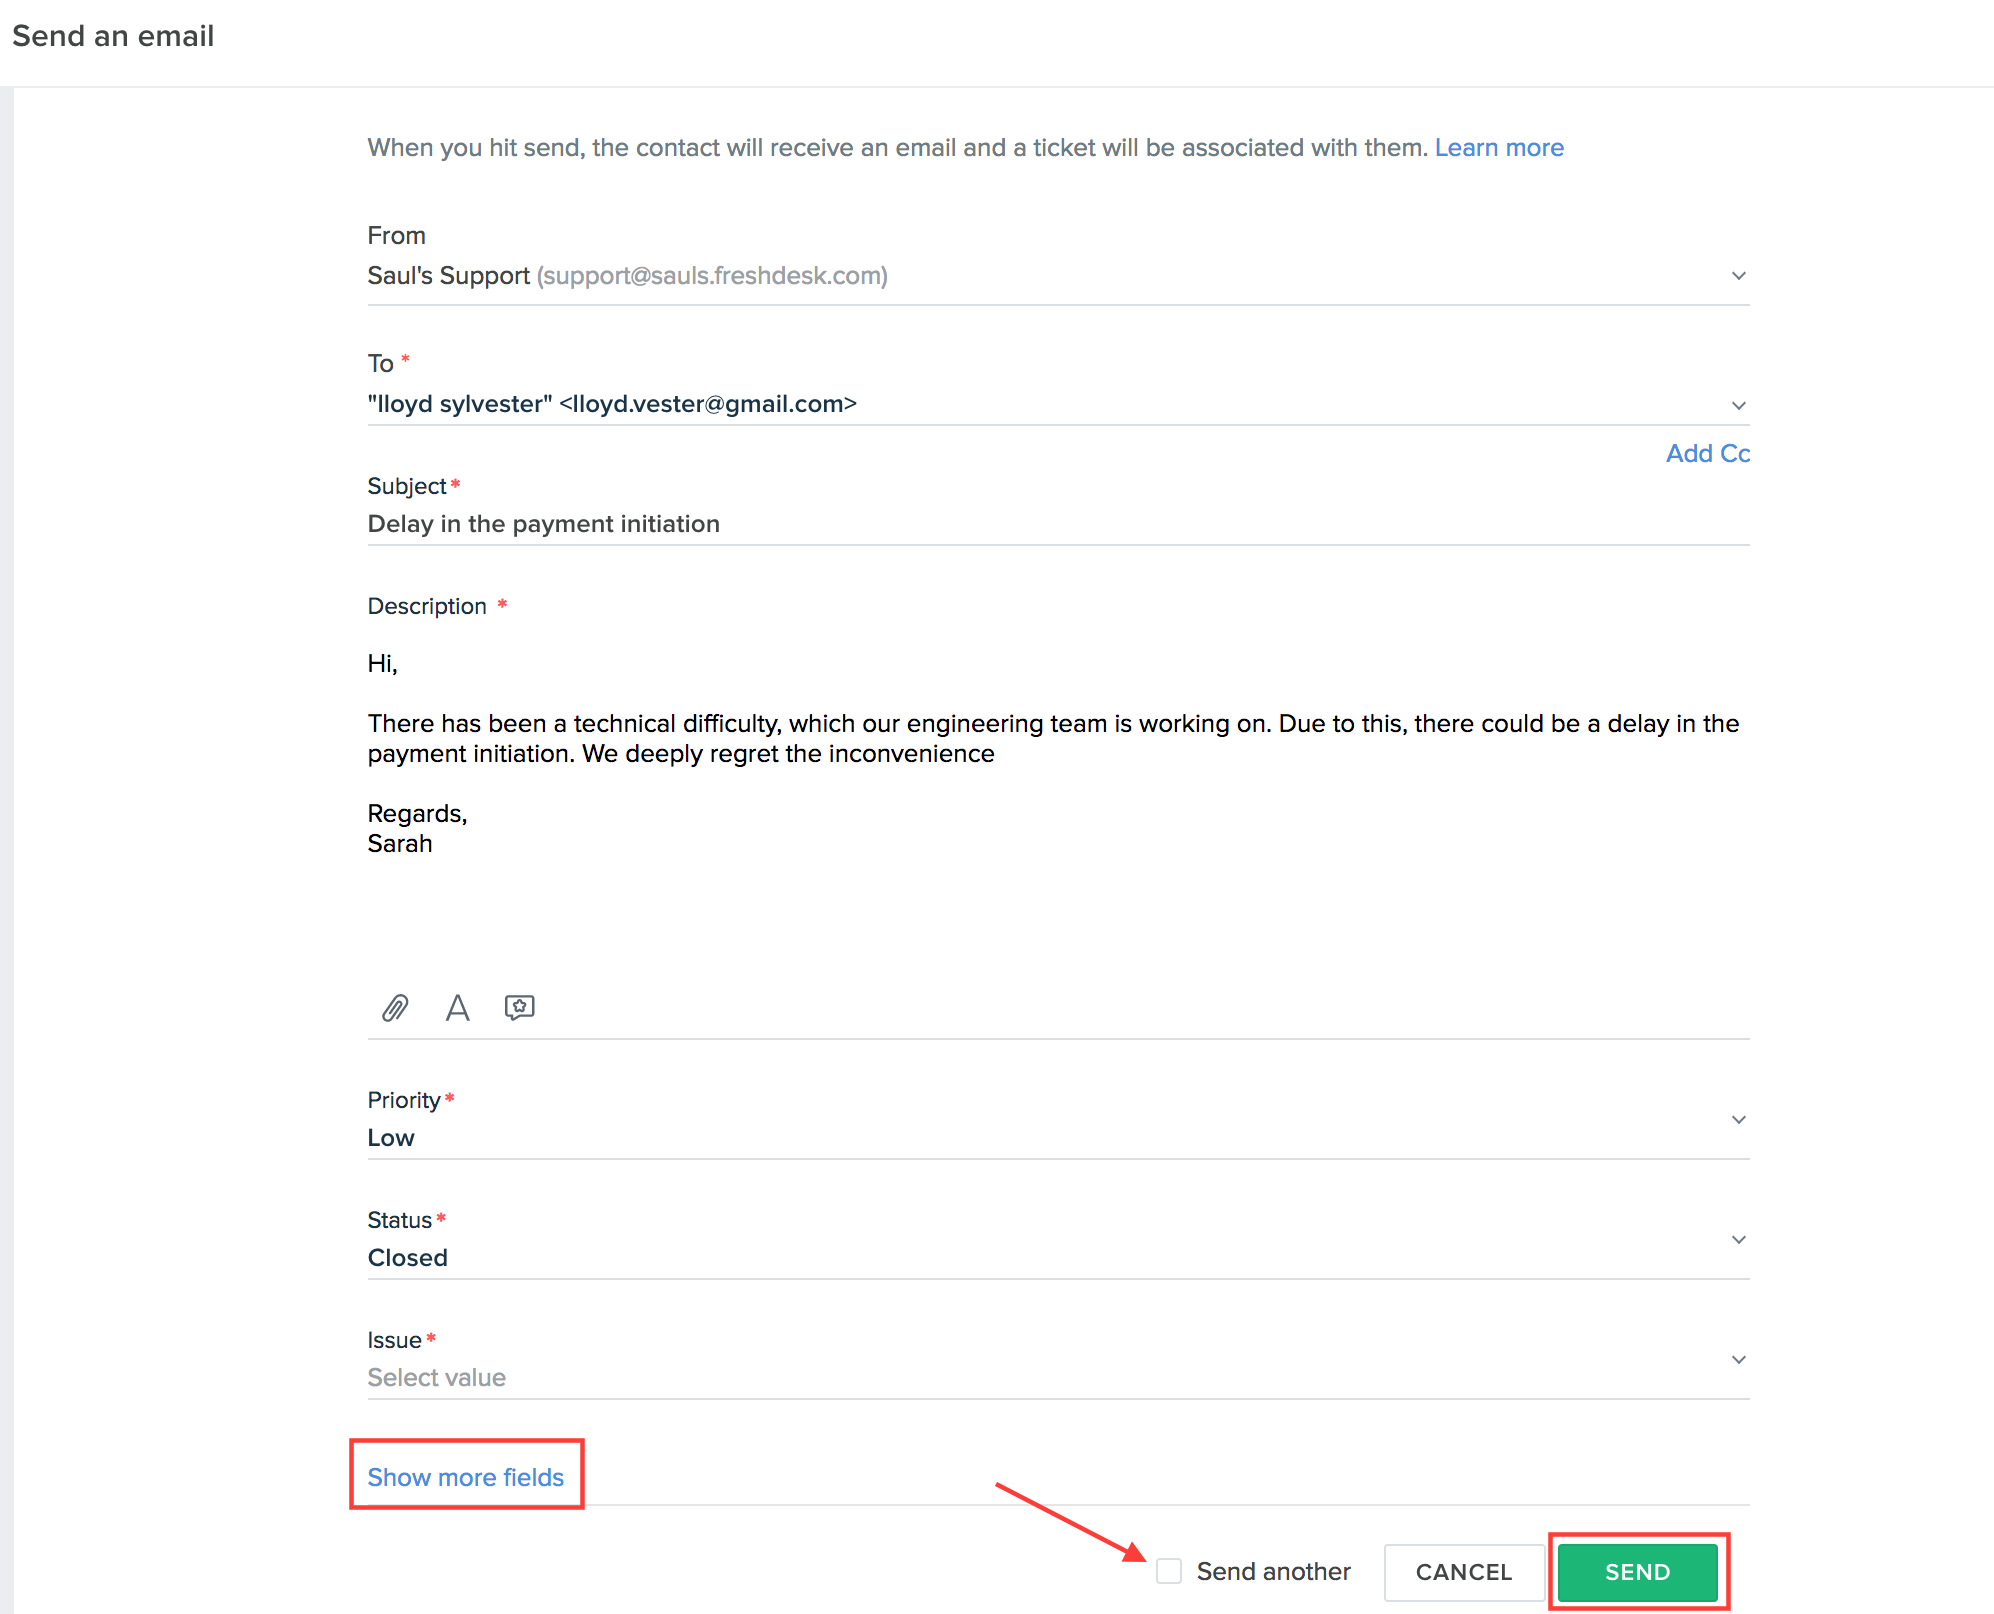
Task: Click into the Subject field text
Action: tap(544, 524)
